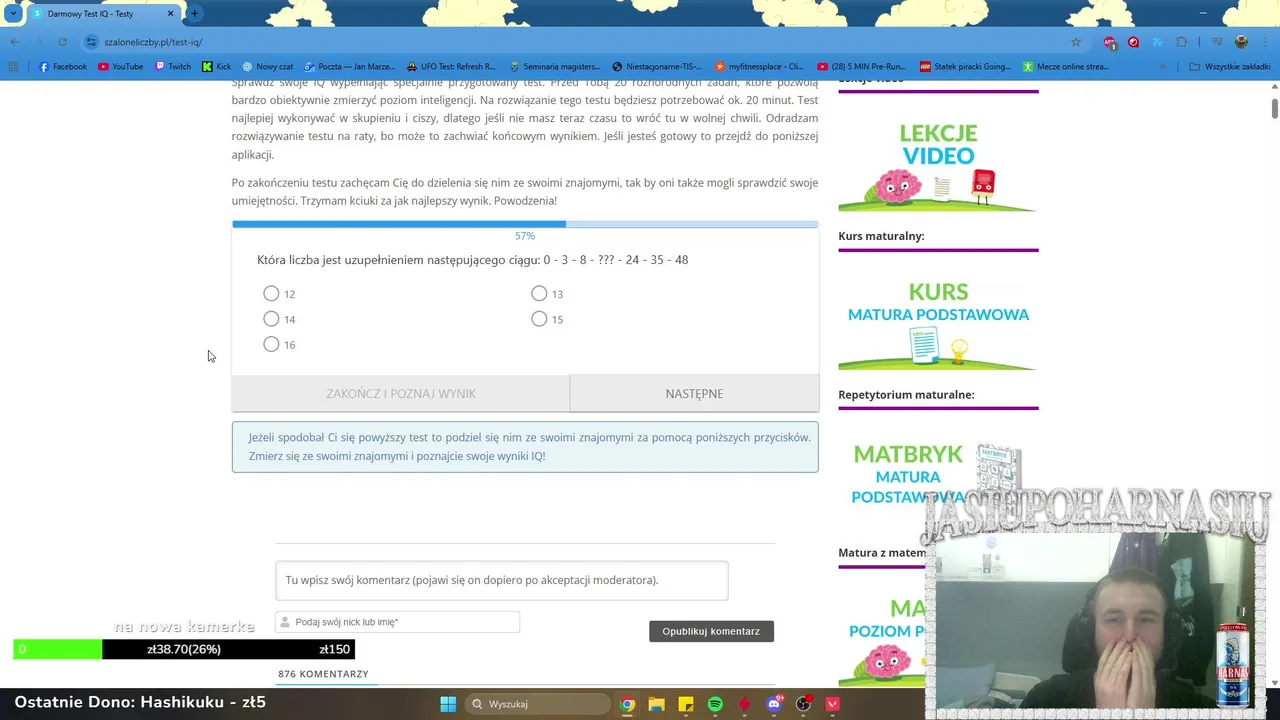The height and width of the screenshot is (720, 1280).
Task: Open Spotify from the taskbar
Action: (x=715, y=704)
